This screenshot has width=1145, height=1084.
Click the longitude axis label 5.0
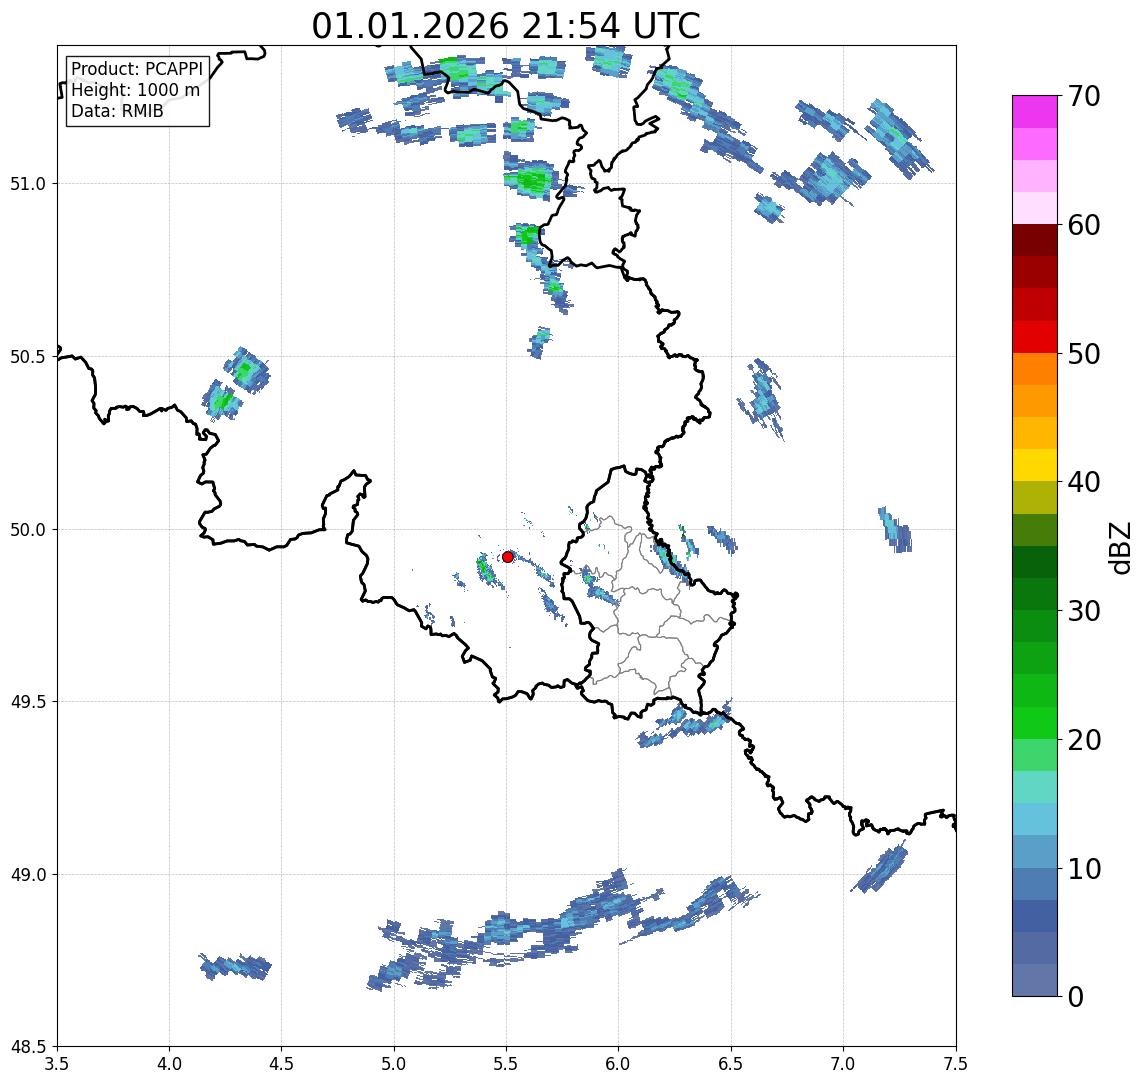pos(394,1063)
